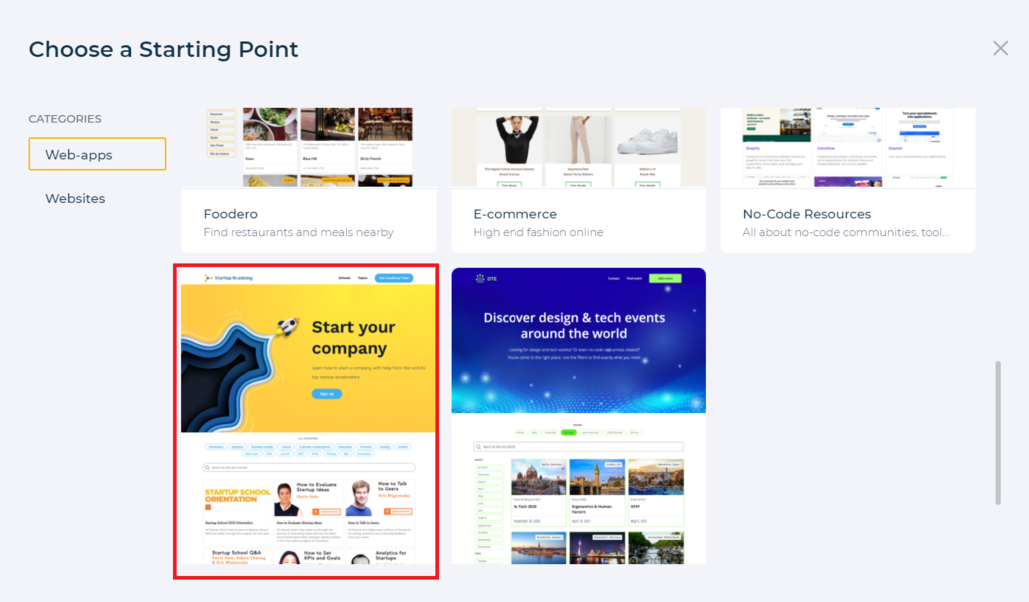This screenshot has width=1029, height=602.
Task: Open the No-Code Resources template thumbnail
Action: [x=848, y=148]
